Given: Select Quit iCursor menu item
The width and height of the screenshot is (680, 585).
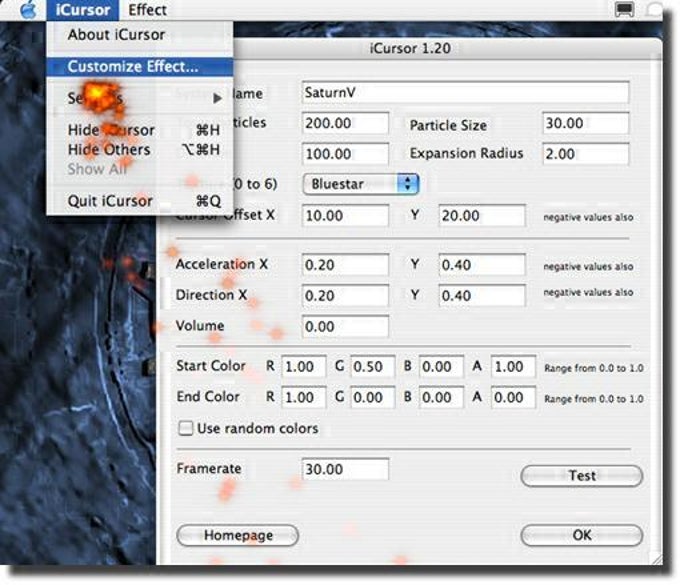Looking at the screenshot, I should (x=140, y=201).
